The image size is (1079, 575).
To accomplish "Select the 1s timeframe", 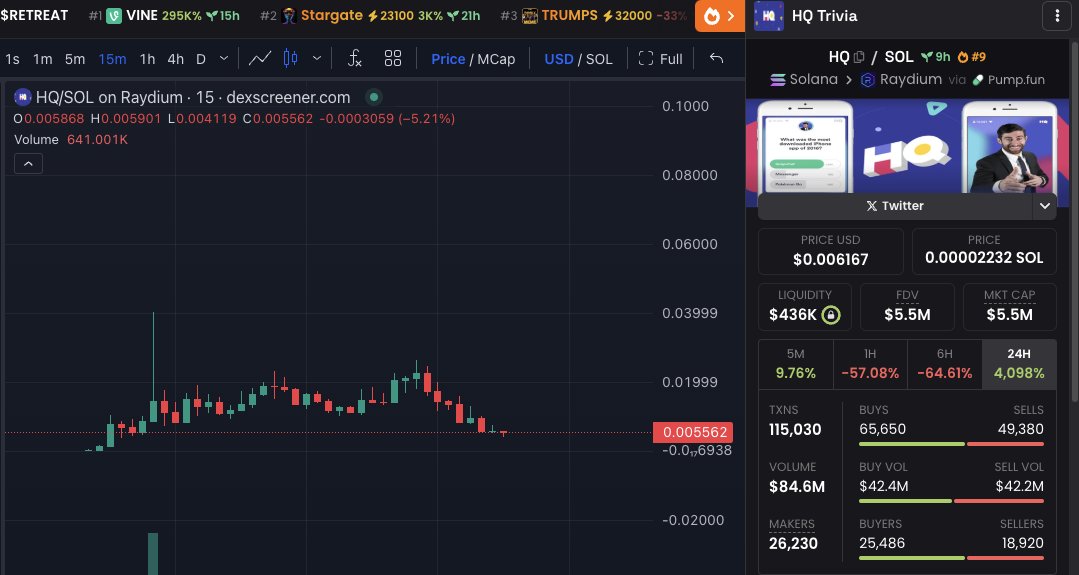I will pos(12,59).
